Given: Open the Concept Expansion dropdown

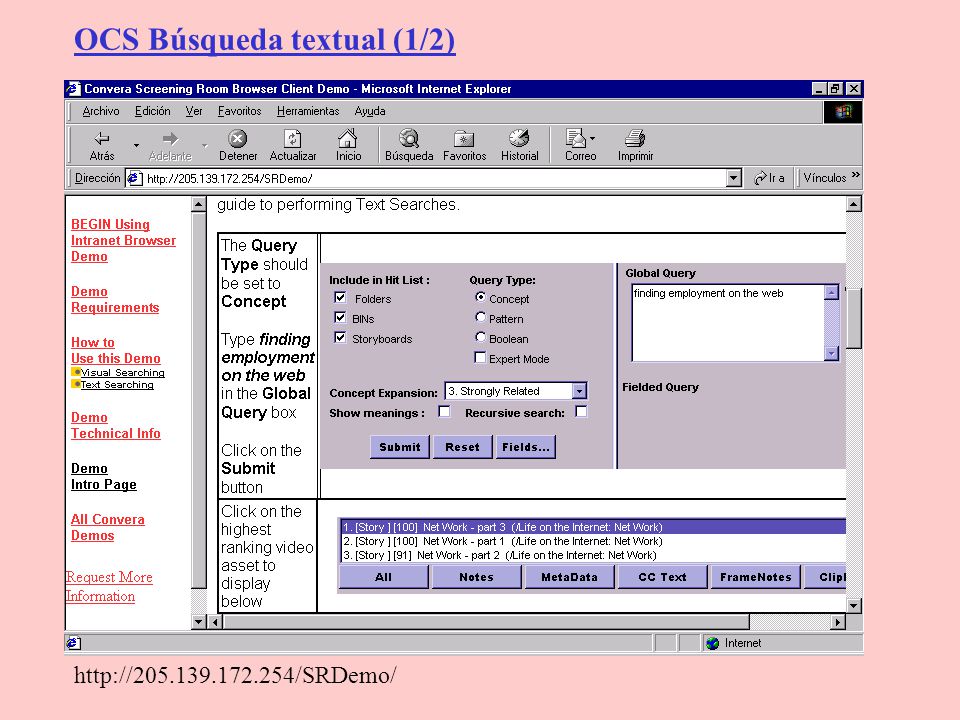Looking at the screenshot, I should click(x=579, y=391).
